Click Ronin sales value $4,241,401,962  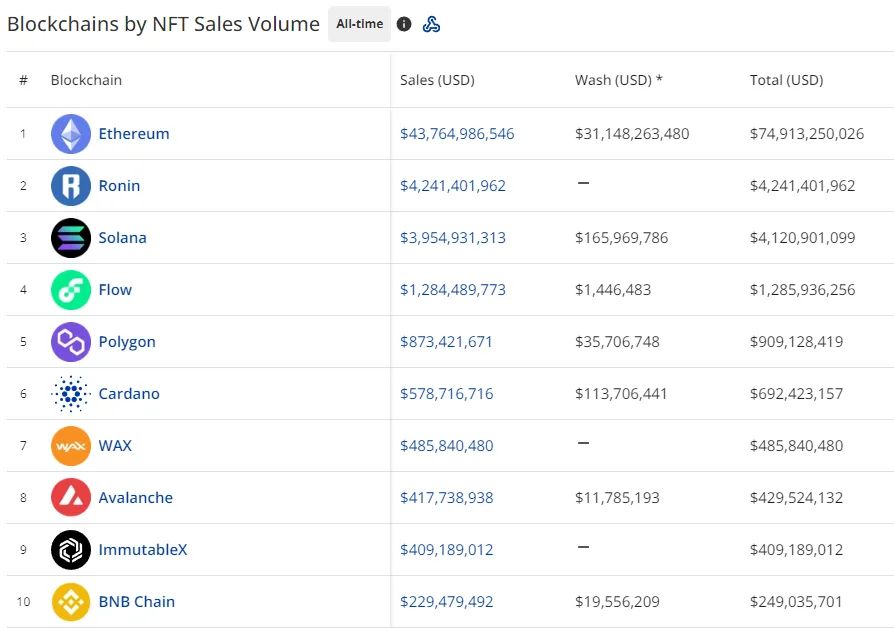click(x=453, y=186)
